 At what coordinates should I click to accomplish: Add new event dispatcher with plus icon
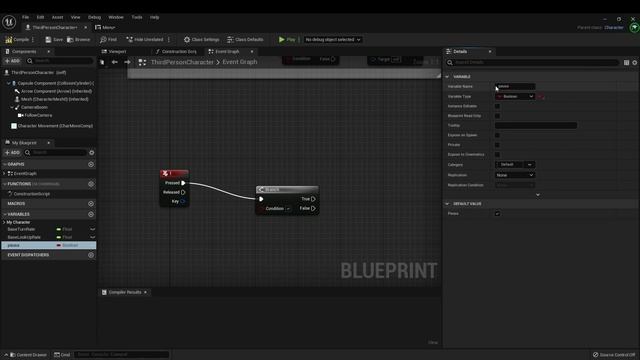[x=91, y=255]
